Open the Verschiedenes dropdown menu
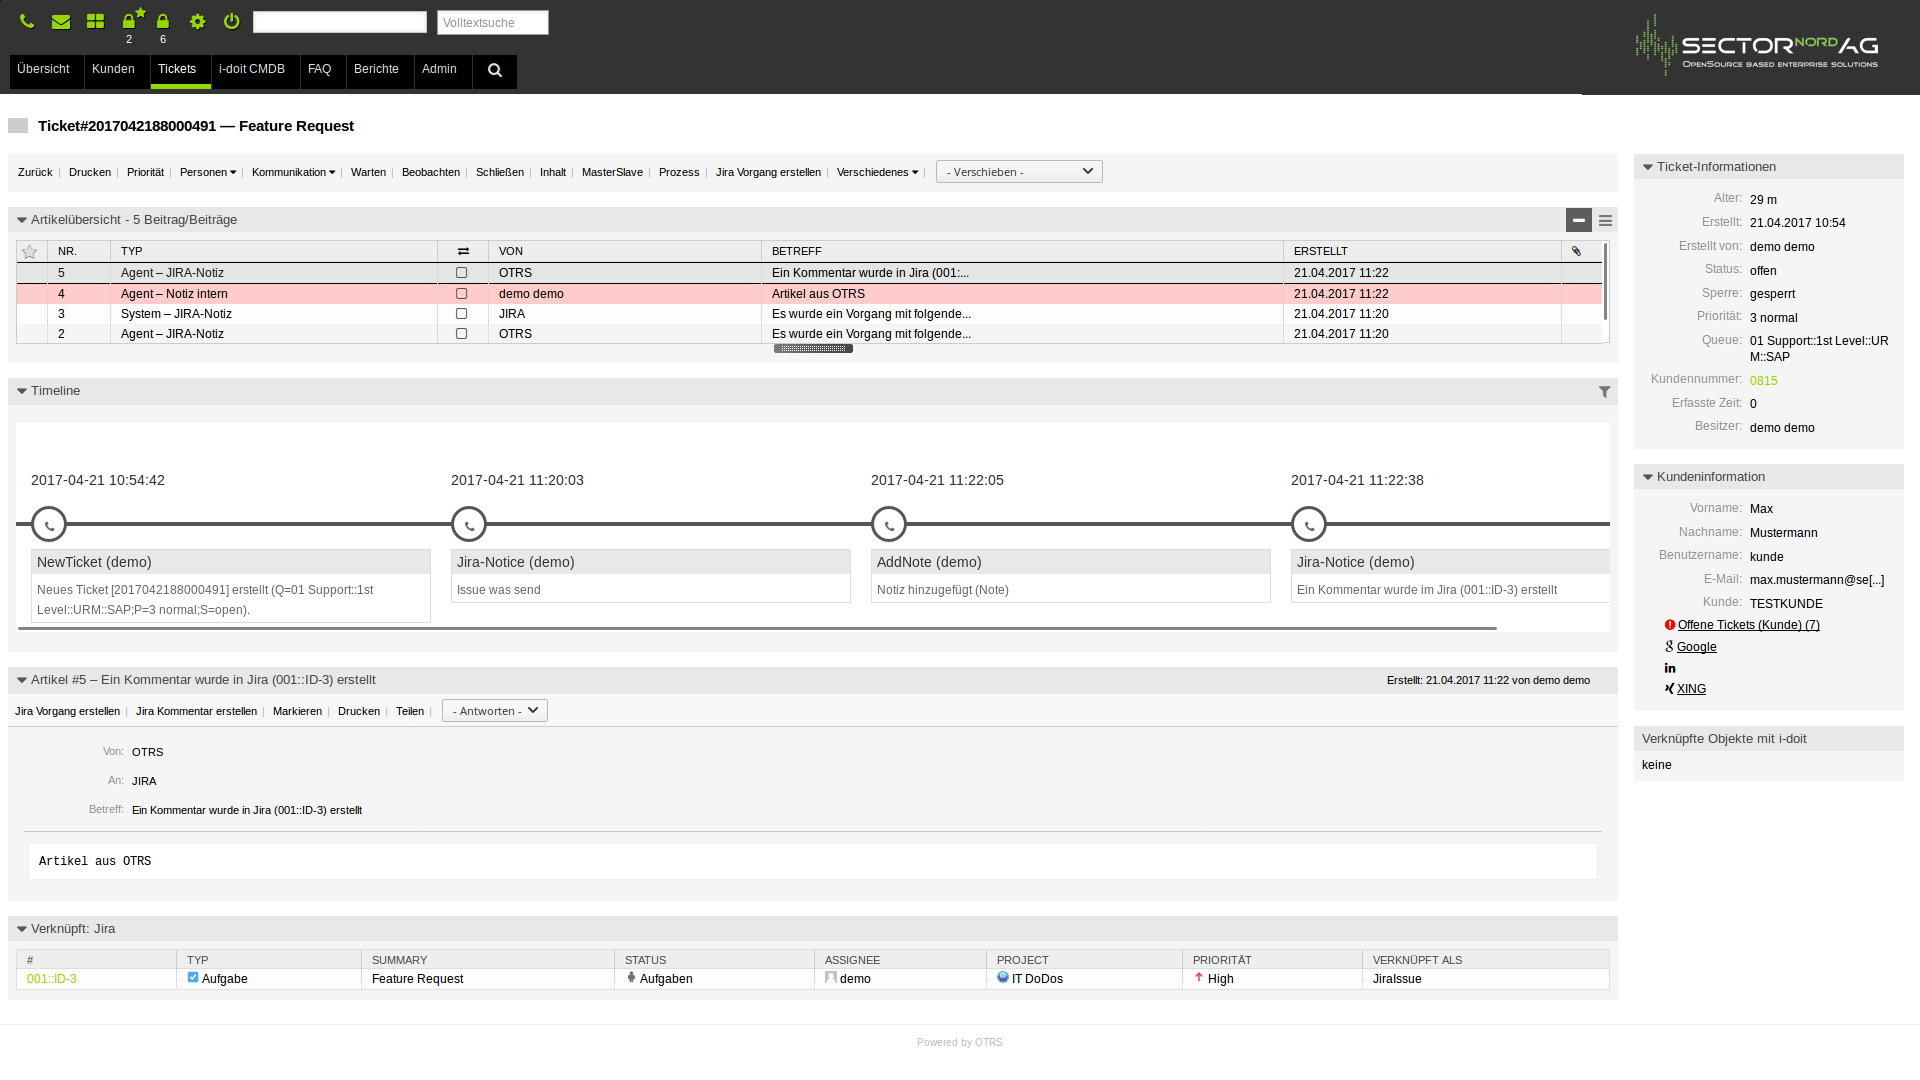 [877, 172]
